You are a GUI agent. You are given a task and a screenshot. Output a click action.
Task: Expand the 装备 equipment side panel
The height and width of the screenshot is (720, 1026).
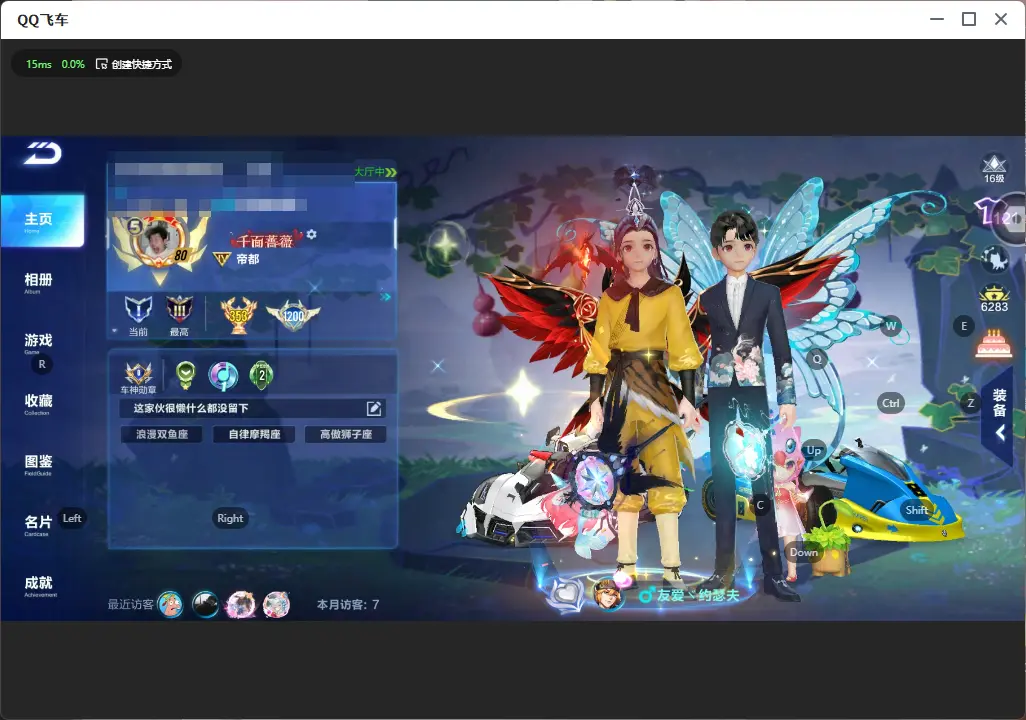(x=999, y=415)
